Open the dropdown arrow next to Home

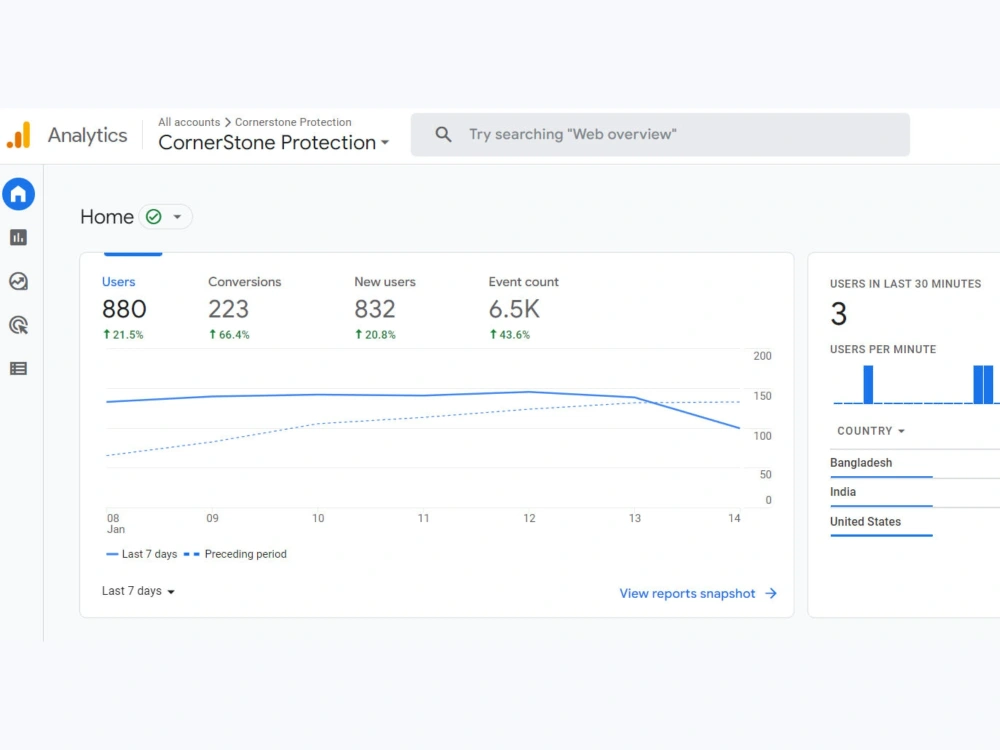coord(177,217)
